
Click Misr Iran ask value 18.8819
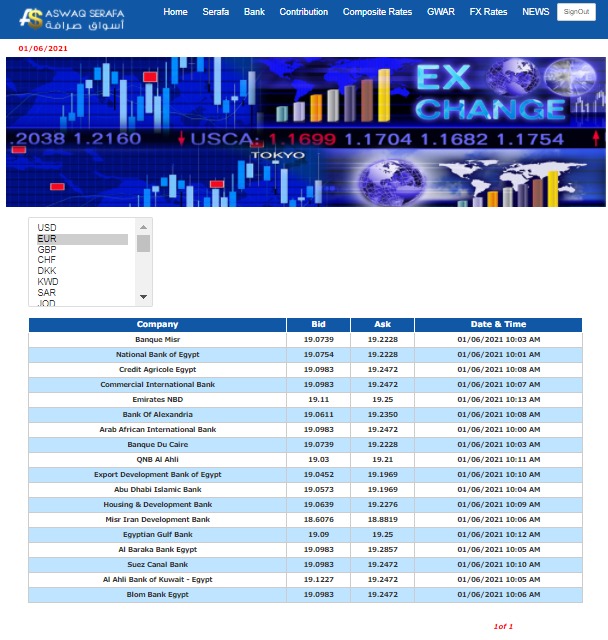point(382,520)
